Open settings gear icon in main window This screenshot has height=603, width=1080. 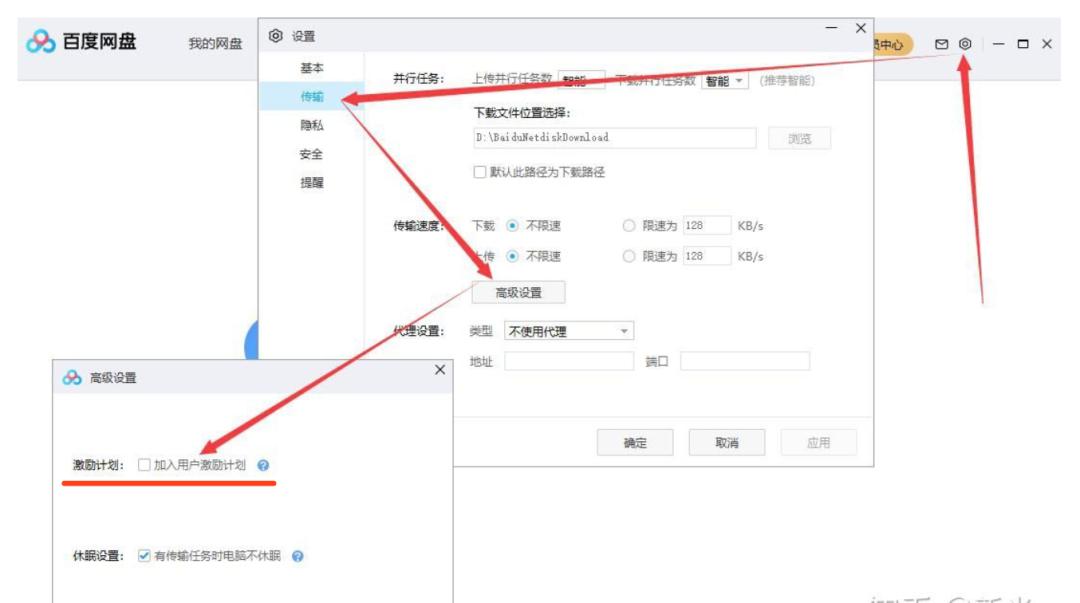pyautogui.click(x=965, y=43)
